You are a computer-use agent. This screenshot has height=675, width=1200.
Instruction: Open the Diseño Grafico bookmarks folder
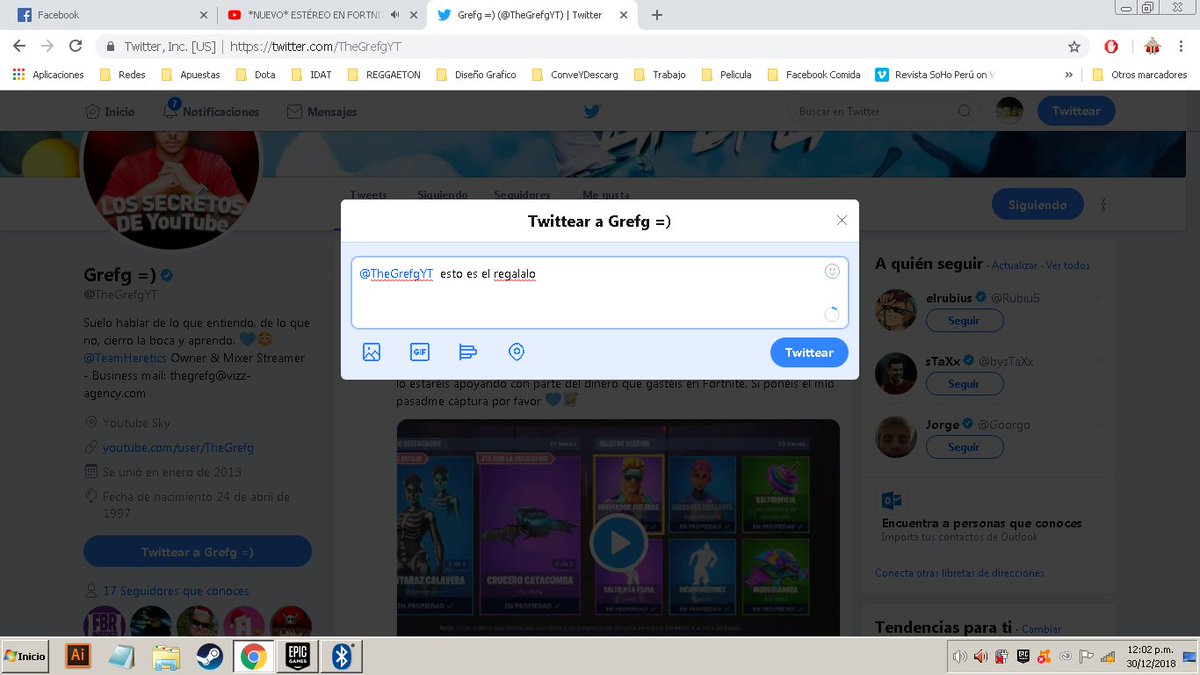(474, 74)
